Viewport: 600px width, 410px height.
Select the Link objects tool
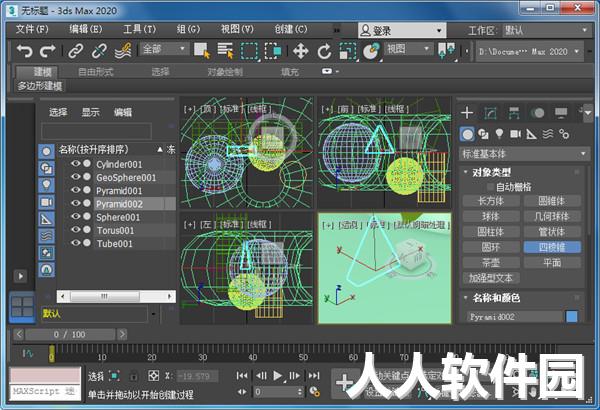click(x=75, y=51)
